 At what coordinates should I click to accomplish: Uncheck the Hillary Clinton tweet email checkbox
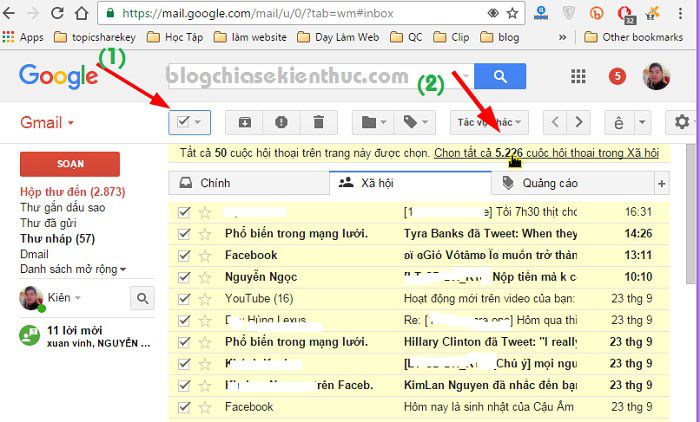tap(184, 342)
